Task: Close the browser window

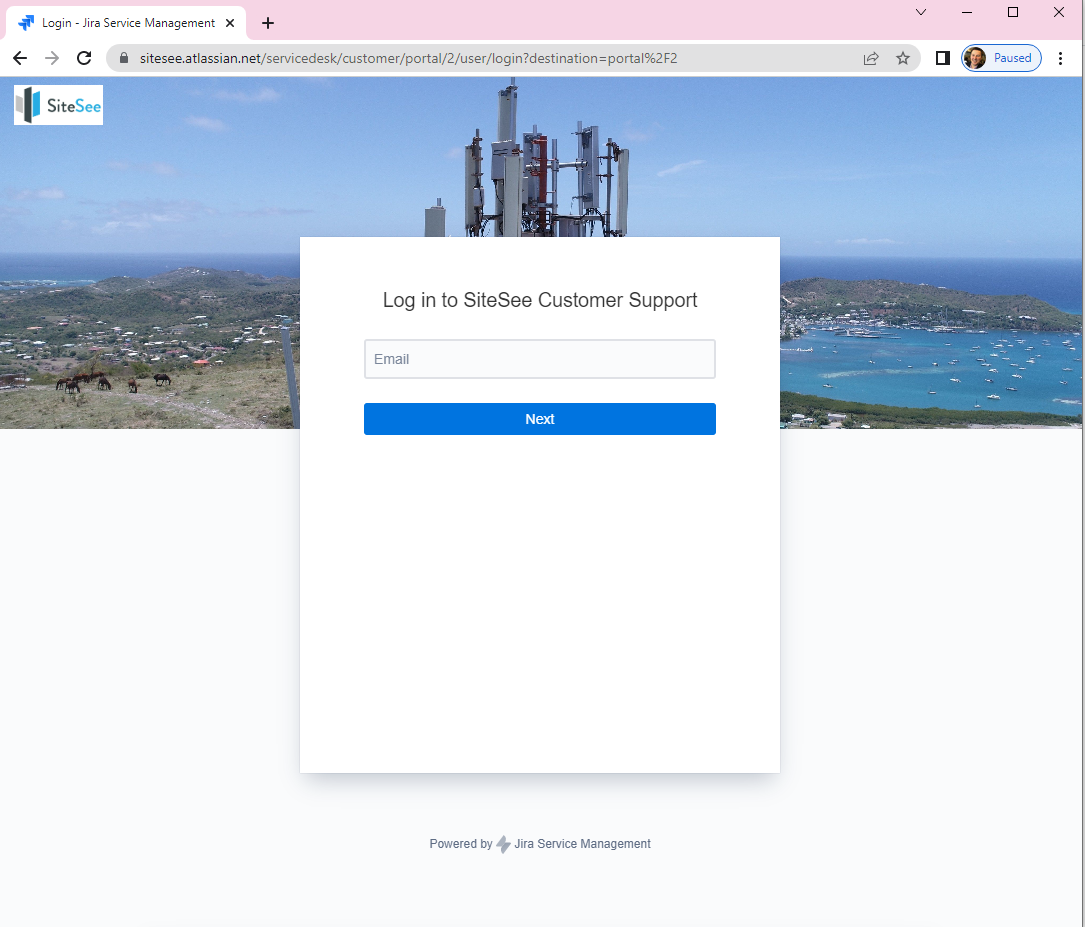Action: 1059,12
